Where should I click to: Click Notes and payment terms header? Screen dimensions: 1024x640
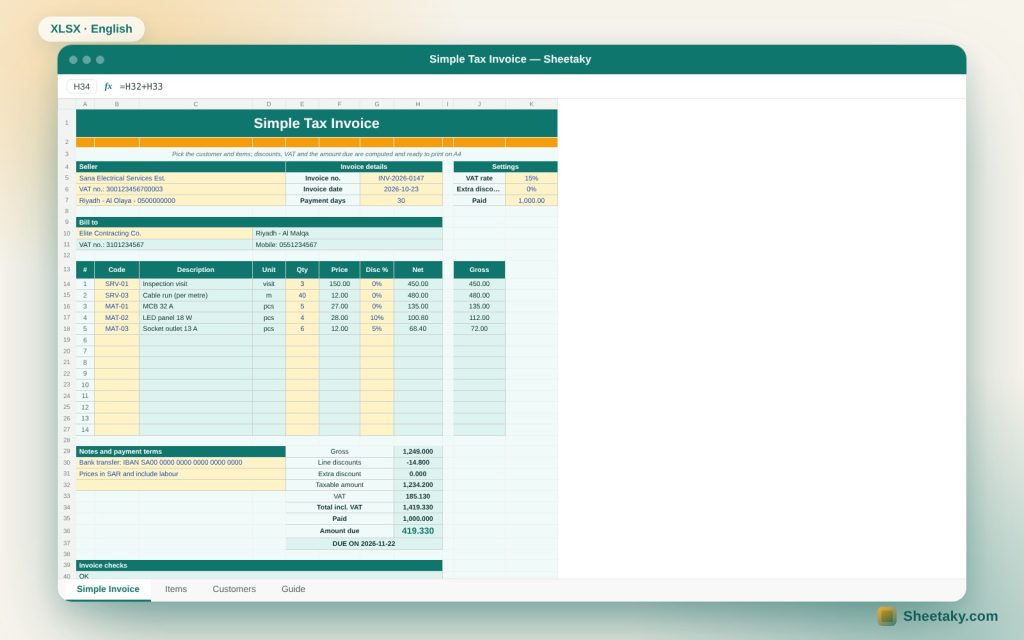pos(181,451)
